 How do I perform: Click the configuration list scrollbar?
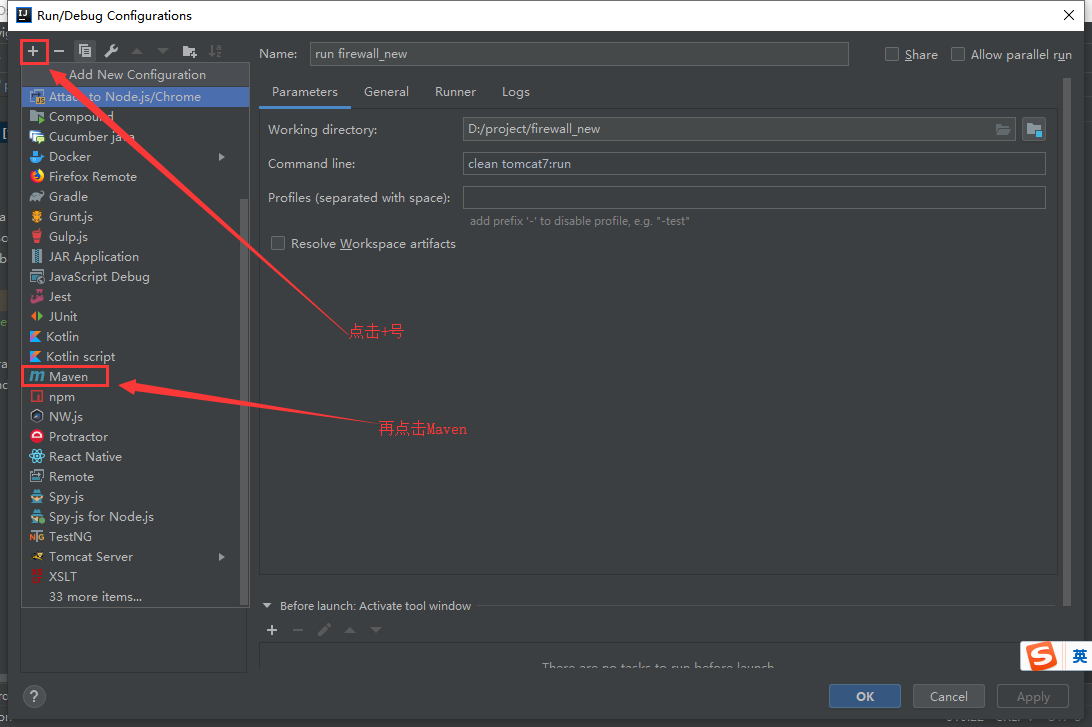pos(244,402)
